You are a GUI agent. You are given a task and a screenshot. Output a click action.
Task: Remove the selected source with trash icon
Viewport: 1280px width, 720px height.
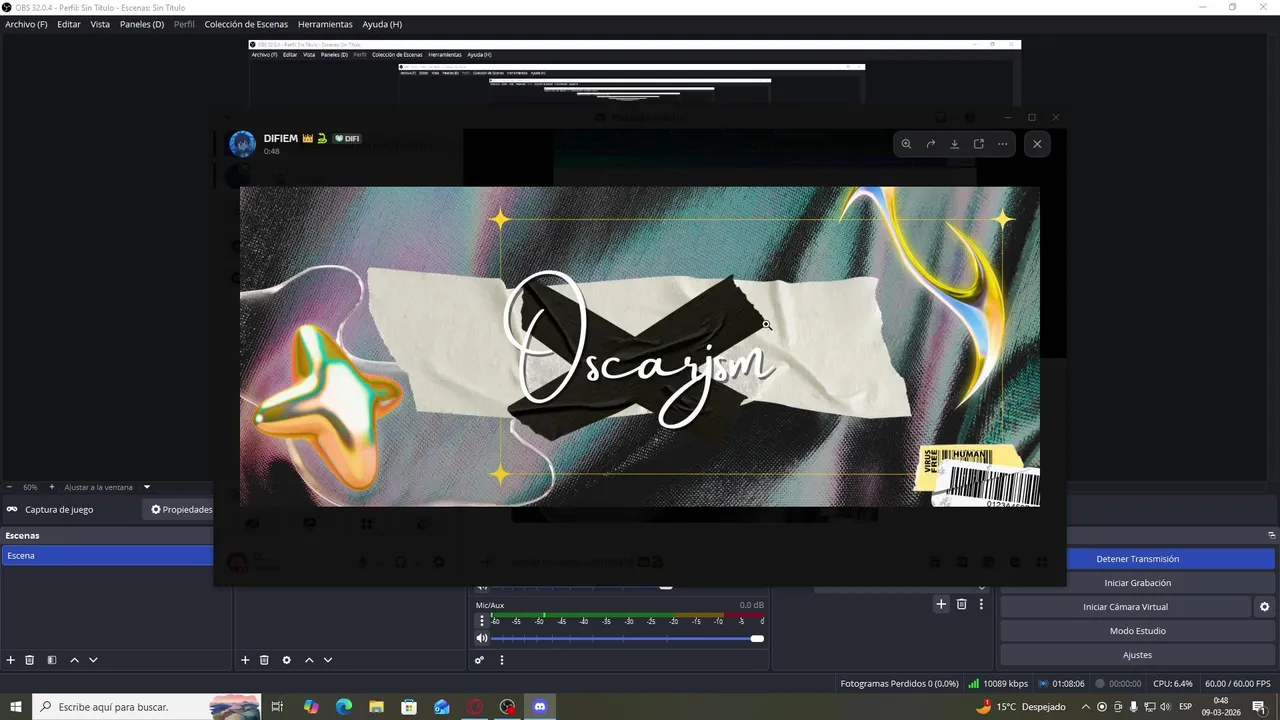point(264,660)
